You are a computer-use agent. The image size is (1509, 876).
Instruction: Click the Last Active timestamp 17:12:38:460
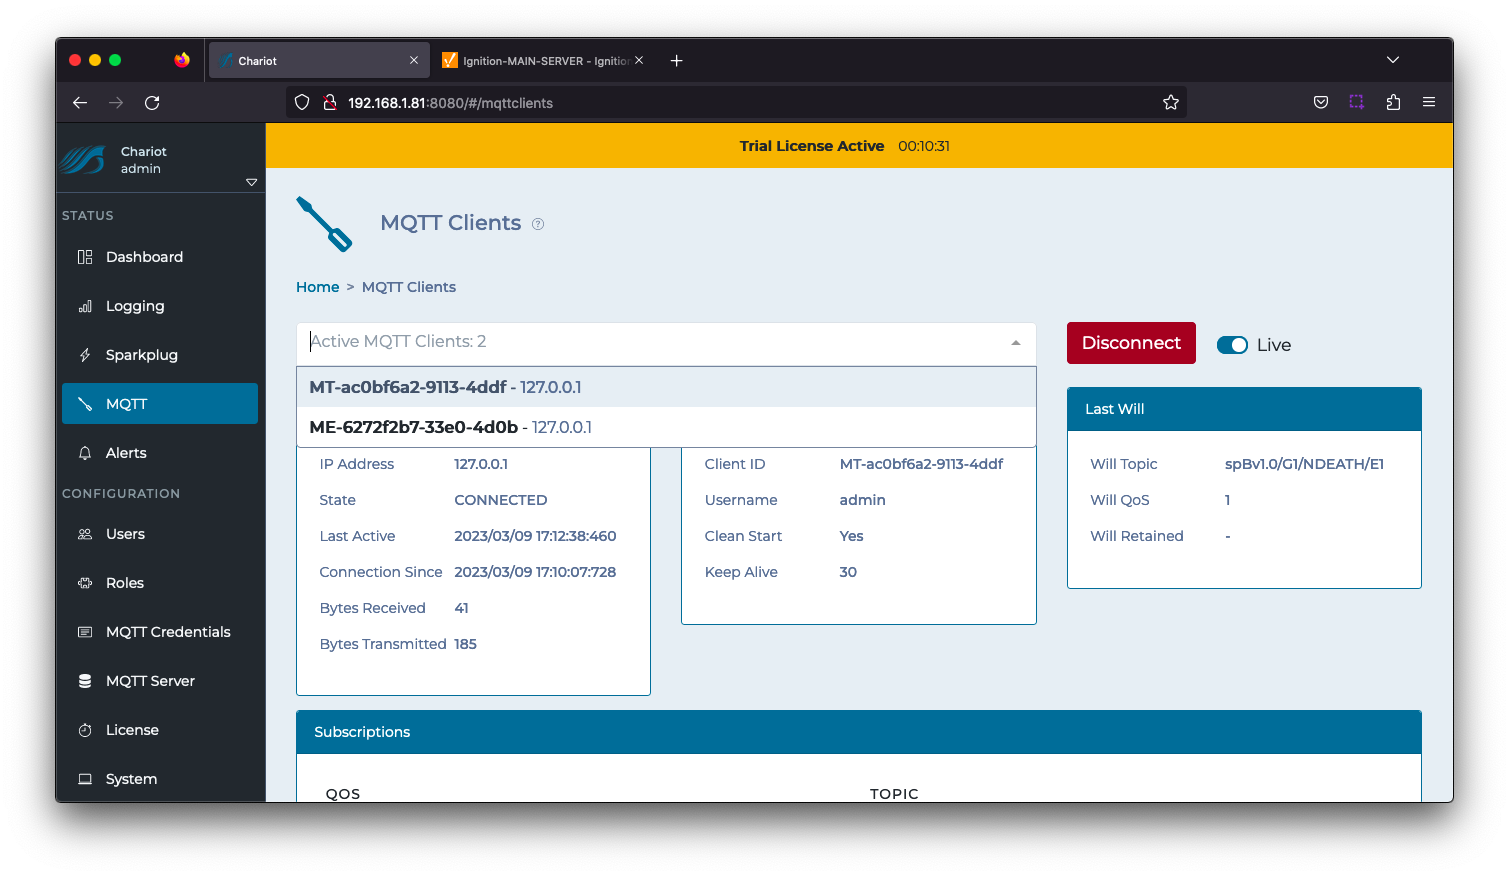(x=535, y=536)
